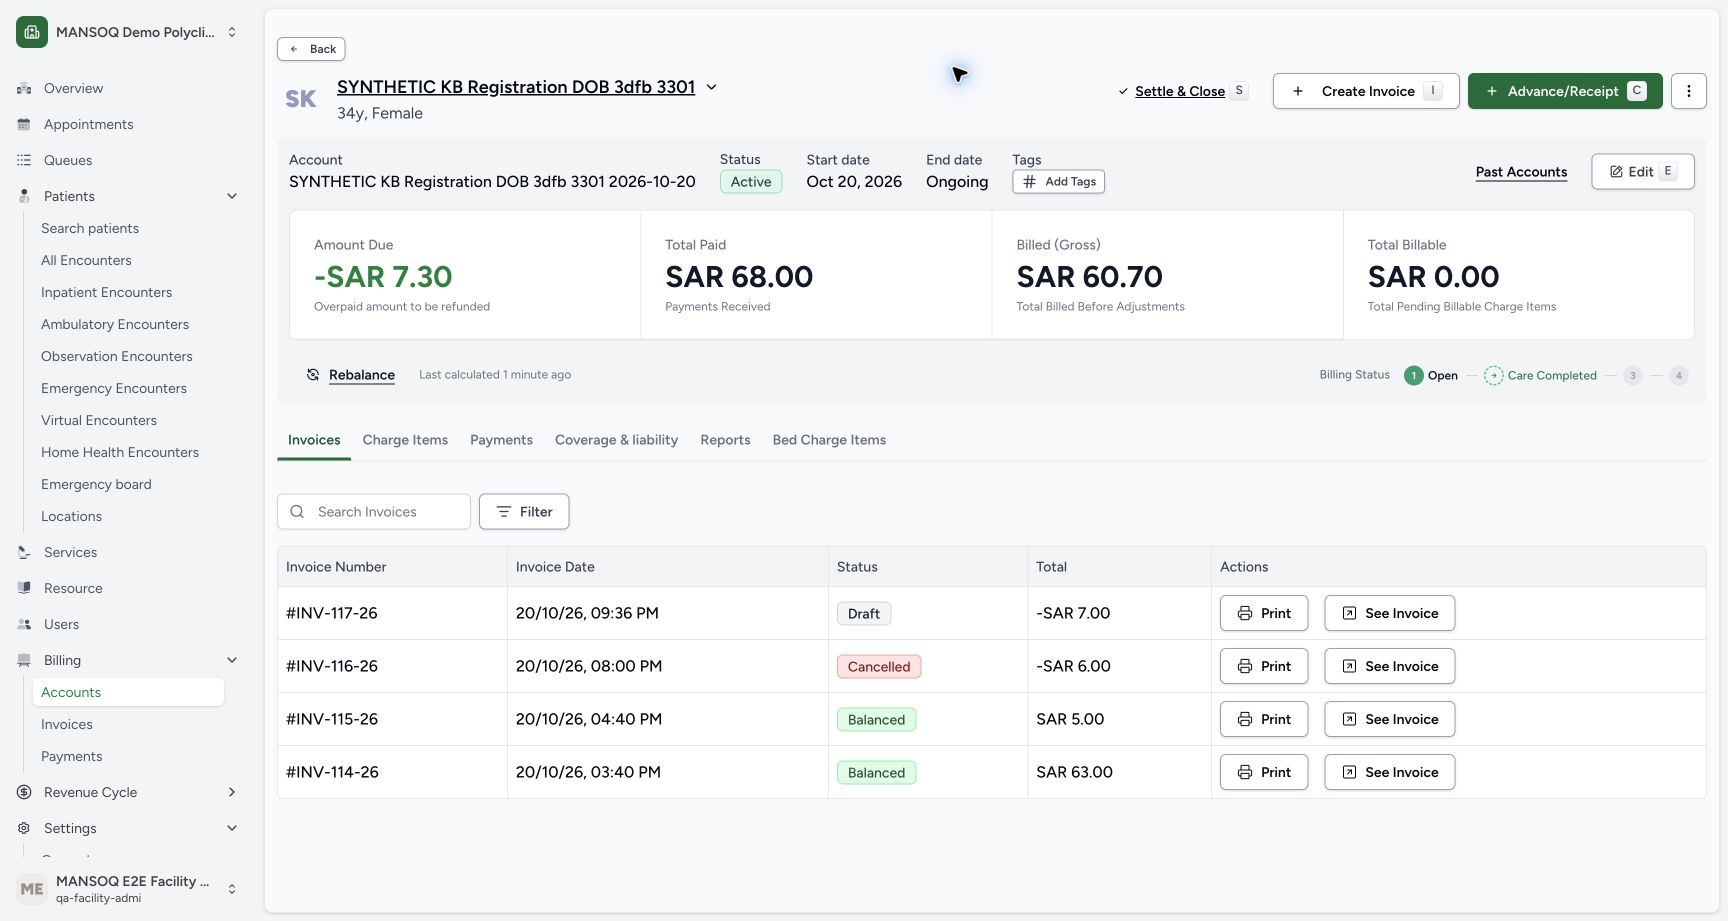Image resolution: width=1728 pixels, height=921 pixels.
Task: Click the Care Completed status step icon
Action: pos(1493,376)
